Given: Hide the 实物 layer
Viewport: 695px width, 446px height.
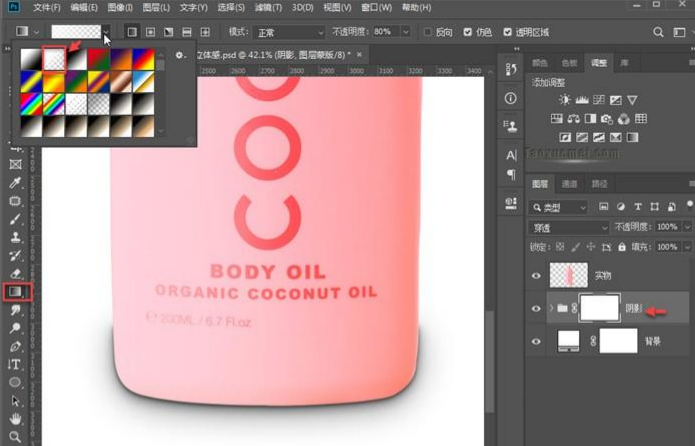Looking at the screenshot, I should pyautogui.click(x=536, y=276).
